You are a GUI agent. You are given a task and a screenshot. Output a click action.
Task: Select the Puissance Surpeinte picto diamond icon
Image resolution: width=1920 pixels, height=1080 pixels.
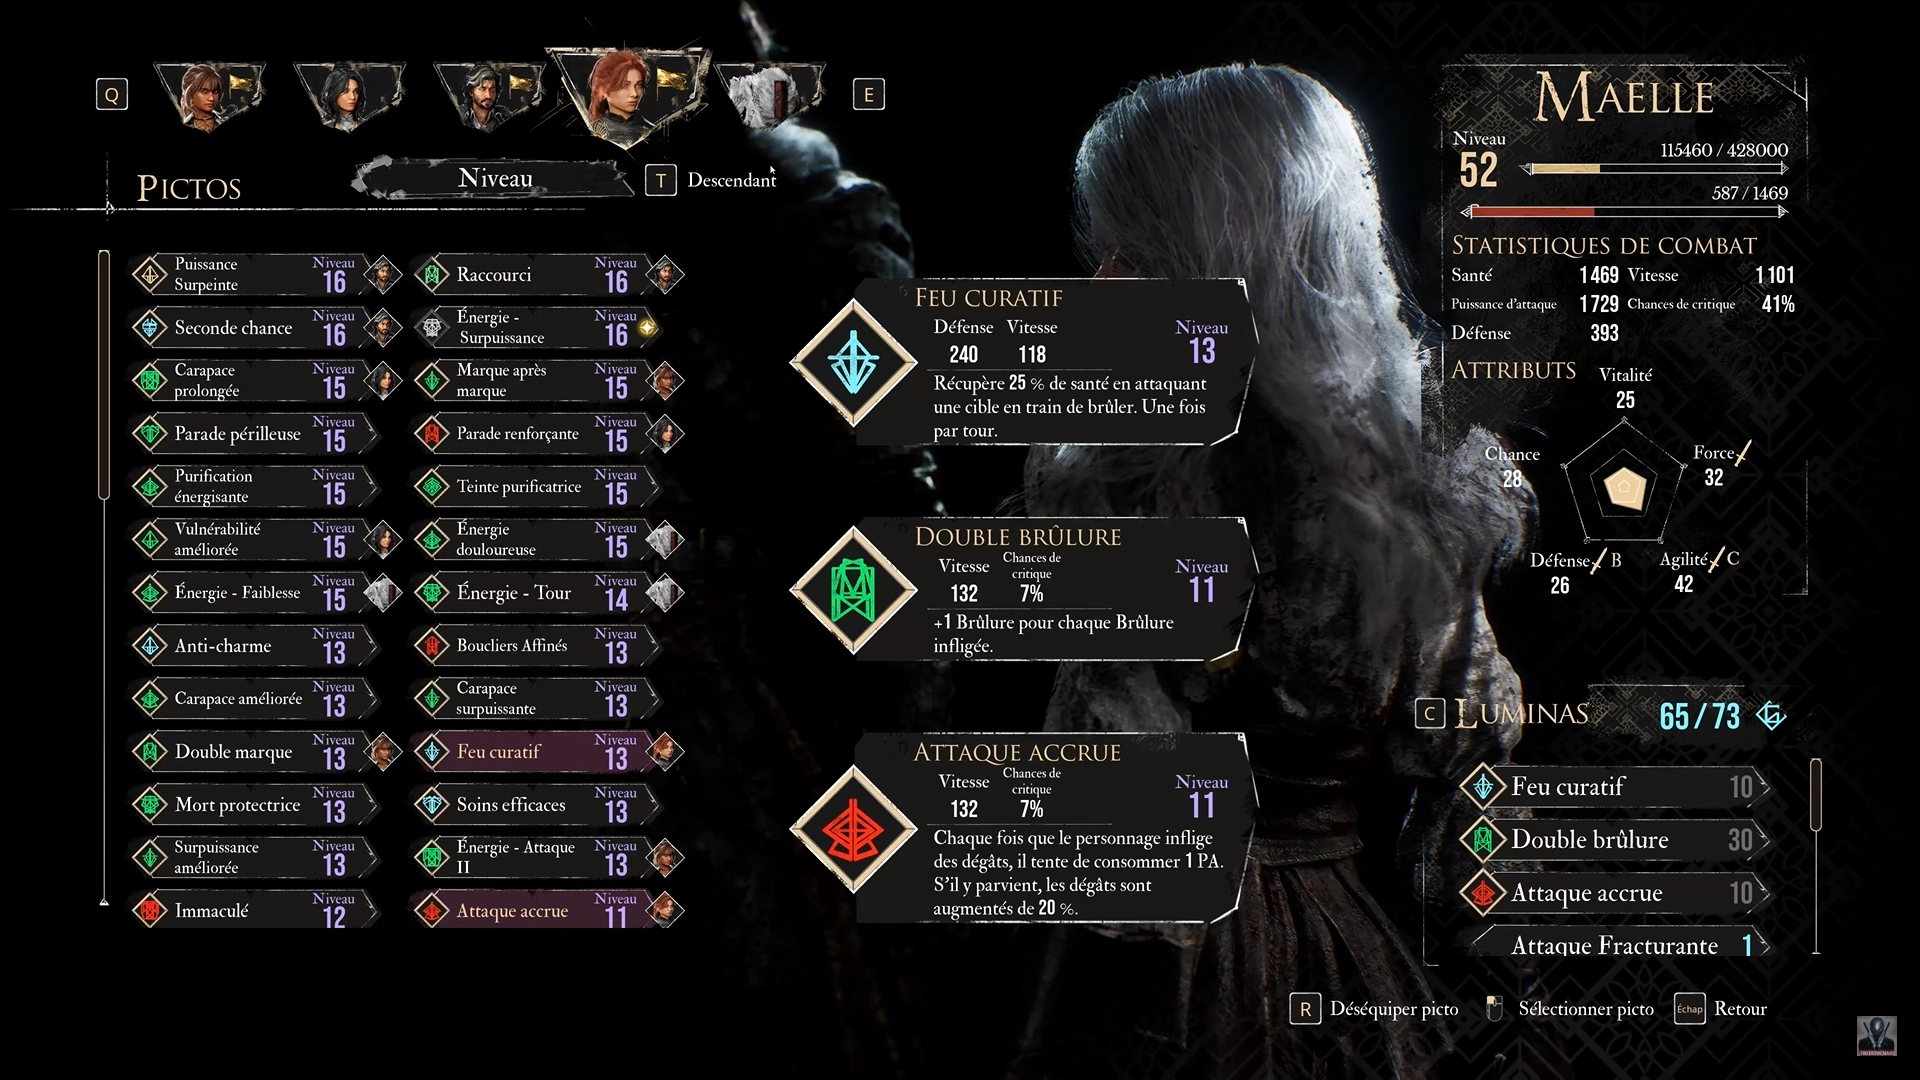(150, 275)
